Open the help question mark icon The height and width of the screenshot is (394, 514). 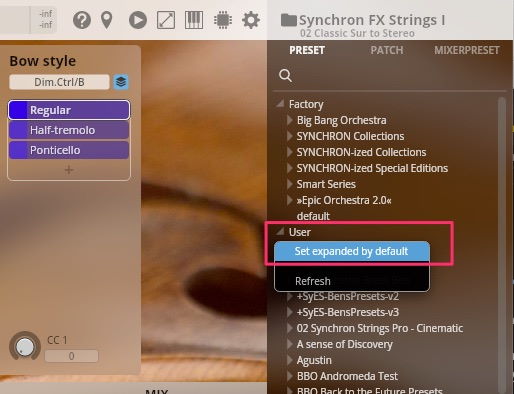[x=82, y=20]
